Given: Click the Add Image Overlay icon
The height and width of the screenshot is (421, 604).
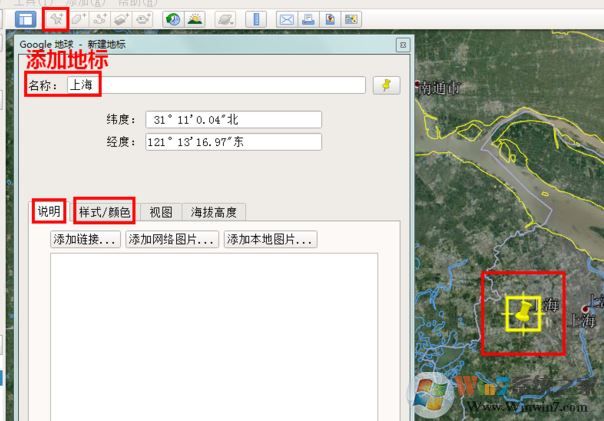Looking at the screenshot, I should pos(121,19).
